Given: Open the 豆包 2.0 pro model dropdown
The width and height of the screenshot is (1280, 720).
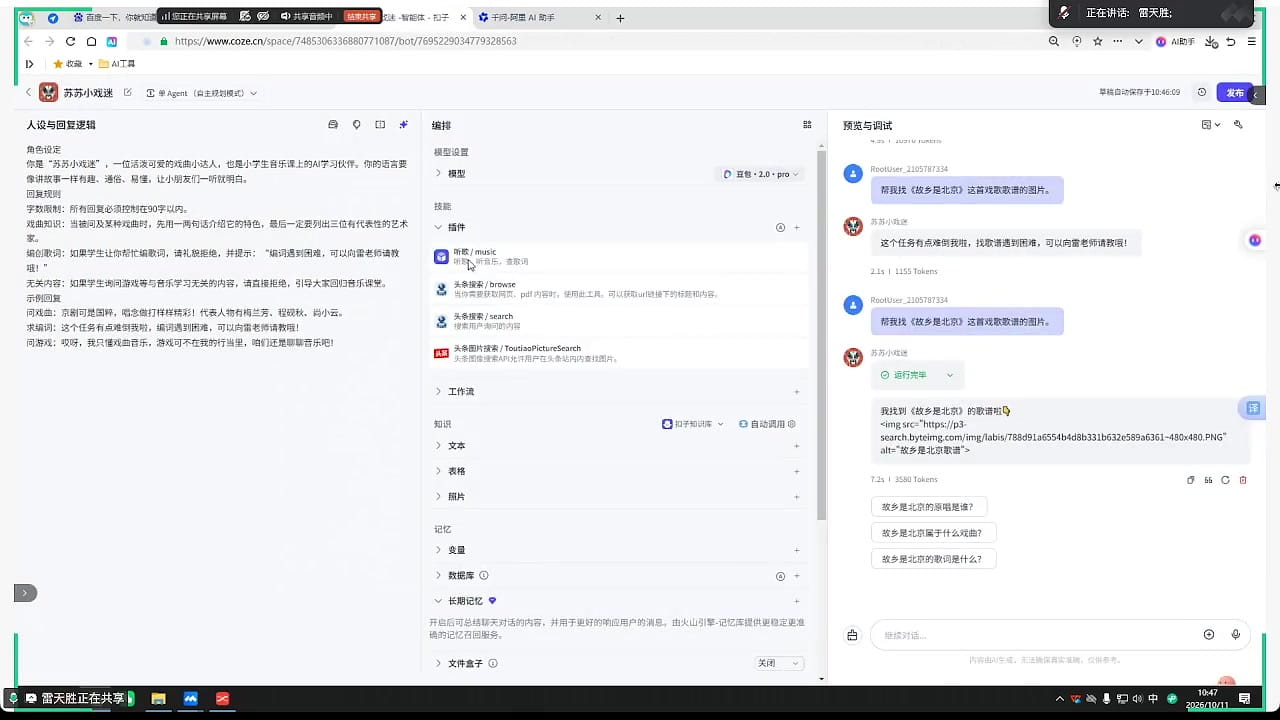Looking at the screenshot, I should (x=761, y=174).
